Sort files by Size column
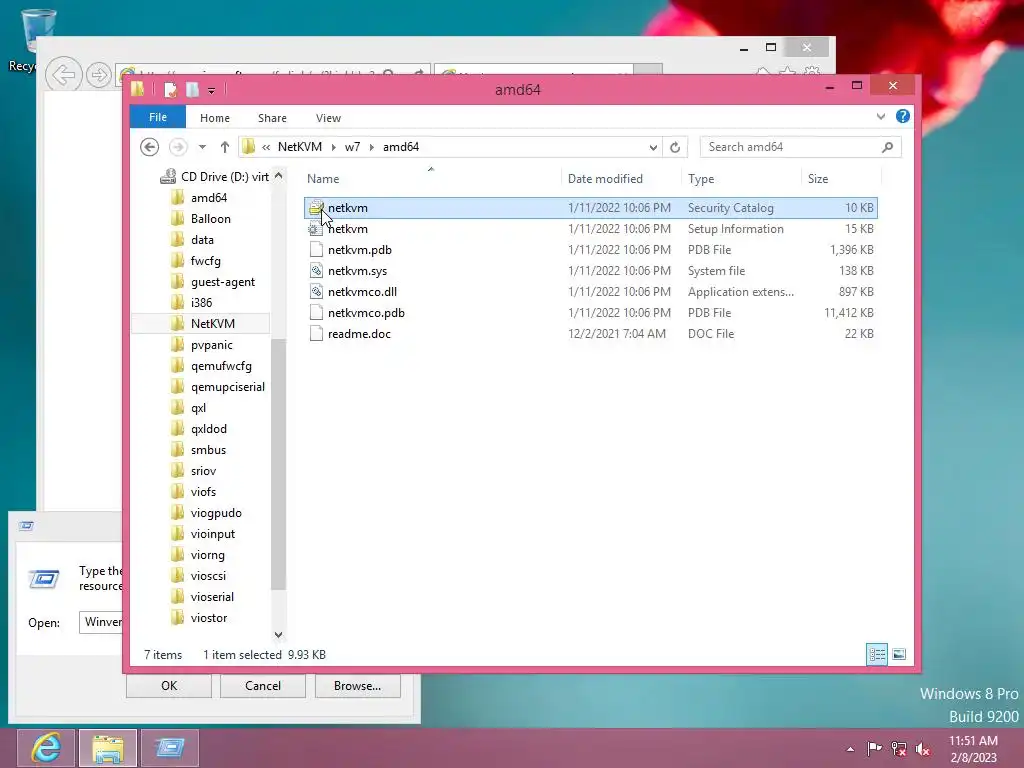The height and width of the screenshot is (768, 1024). 818,179
